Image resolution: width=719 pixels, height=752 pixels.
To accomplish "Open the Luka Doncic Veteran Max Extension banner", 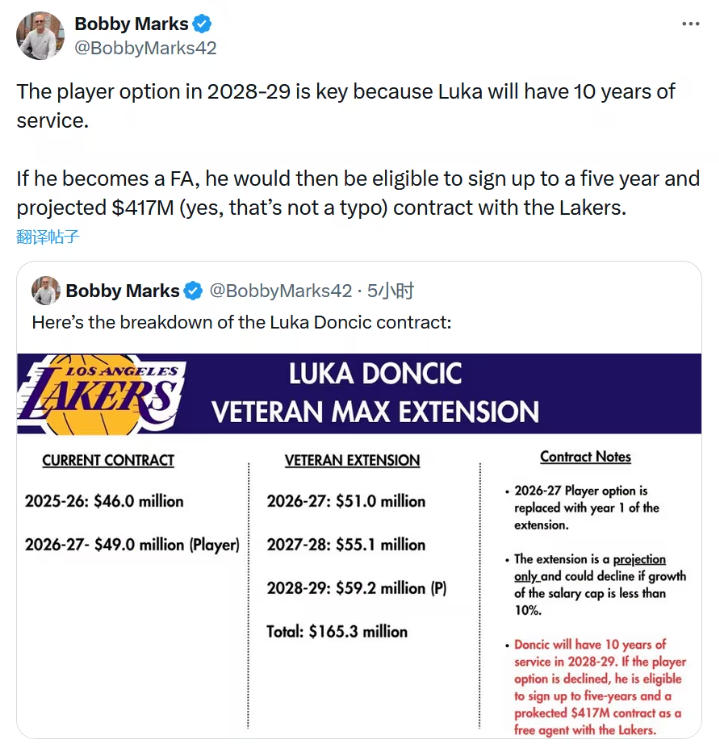I will pyautogui.click(x=375, y=393).
